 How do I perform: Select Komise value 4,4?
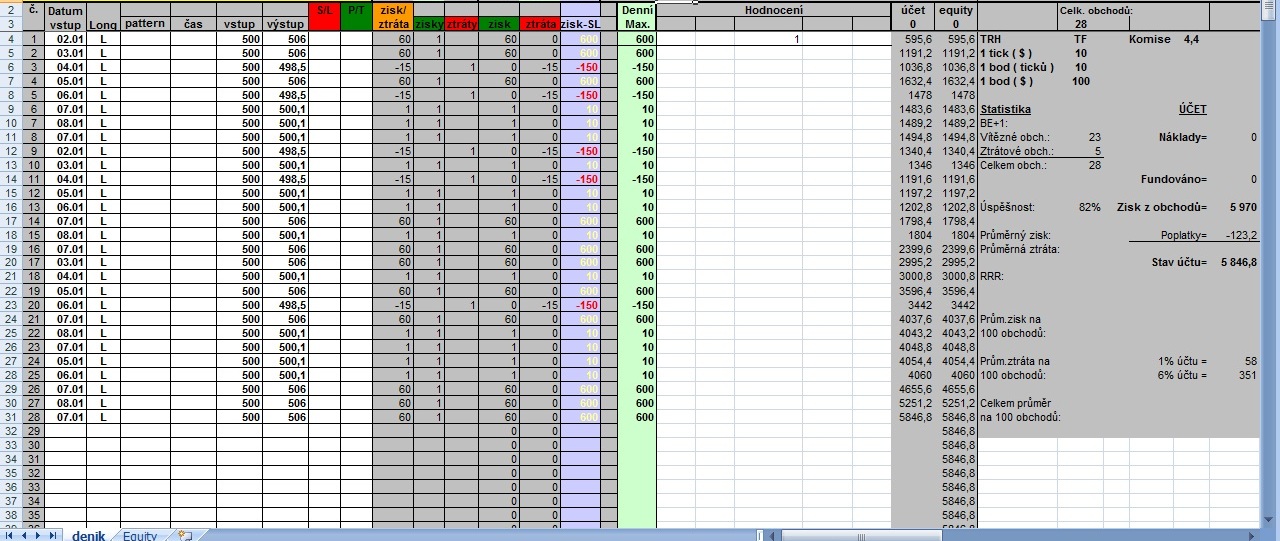tap(1189, 38)
